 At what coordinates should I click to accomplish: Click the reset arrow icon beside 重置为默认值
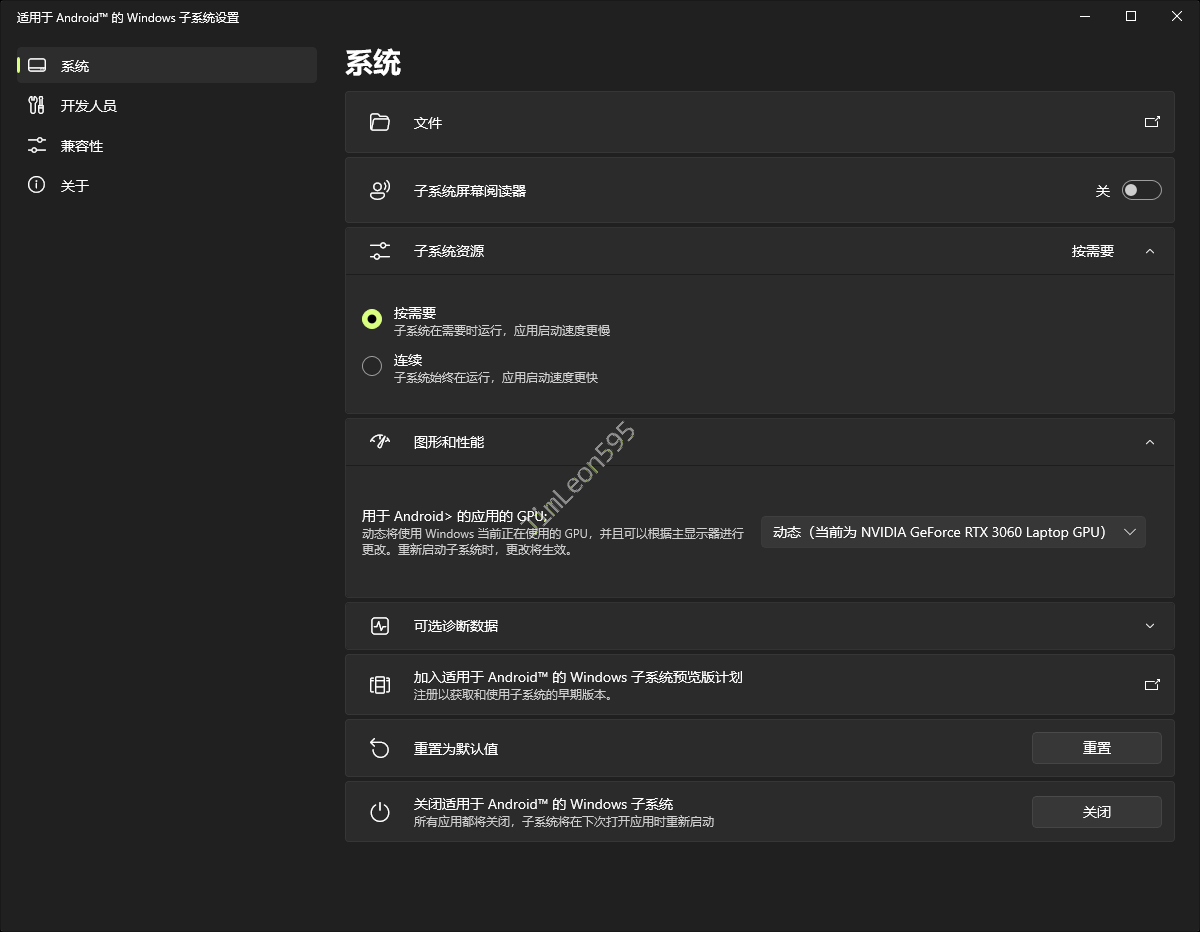click(x=379, y=748)
